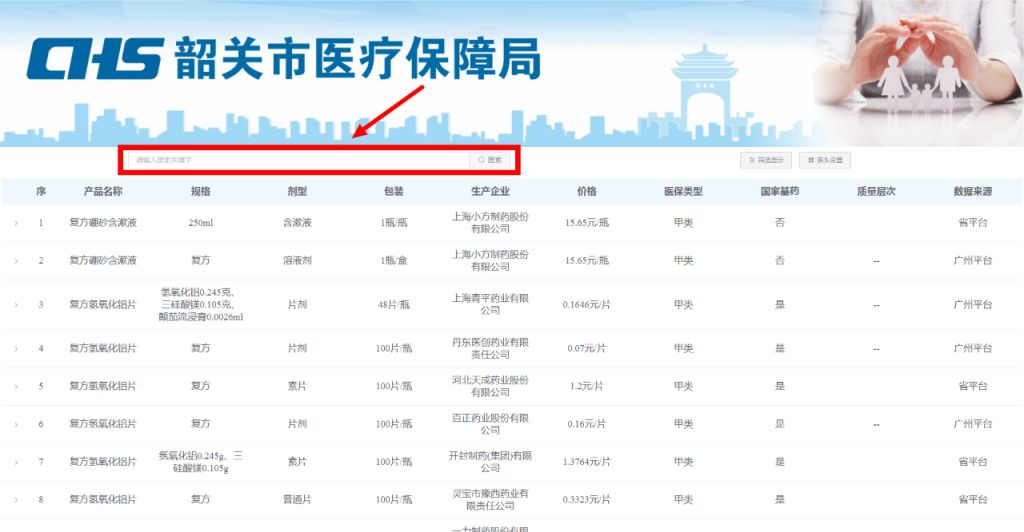Click the 韶关市医疗保障局 banner title
The height and width of the screenshot is (532, 1024).
[x=358, y=59]
